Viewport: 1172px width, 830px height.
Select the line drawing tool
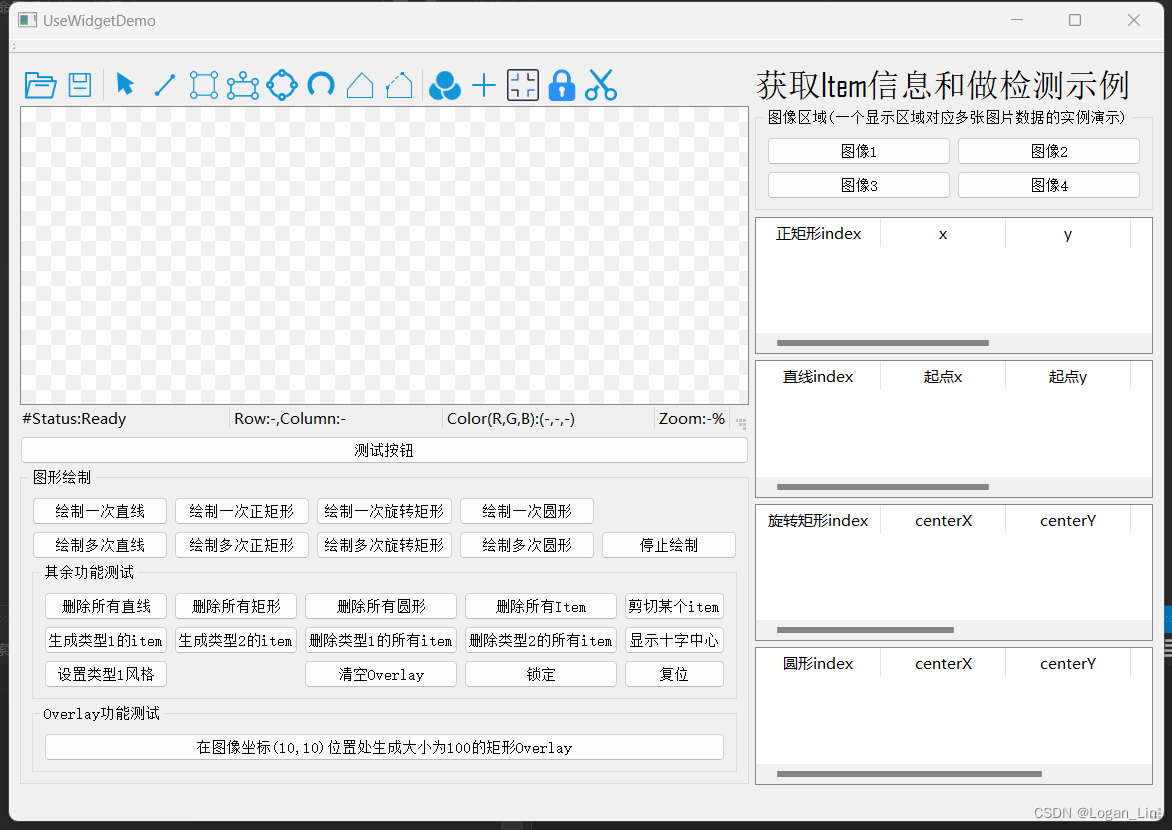[164, 85]
